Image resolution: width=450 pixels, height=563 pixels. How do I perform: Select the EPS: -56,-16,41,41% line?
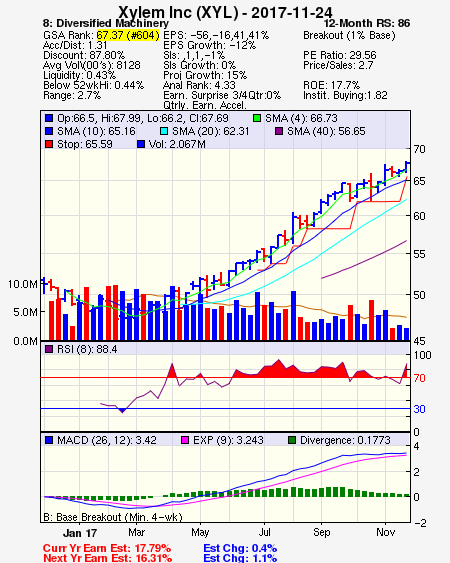pyautogui.click(x=216, y=35)
